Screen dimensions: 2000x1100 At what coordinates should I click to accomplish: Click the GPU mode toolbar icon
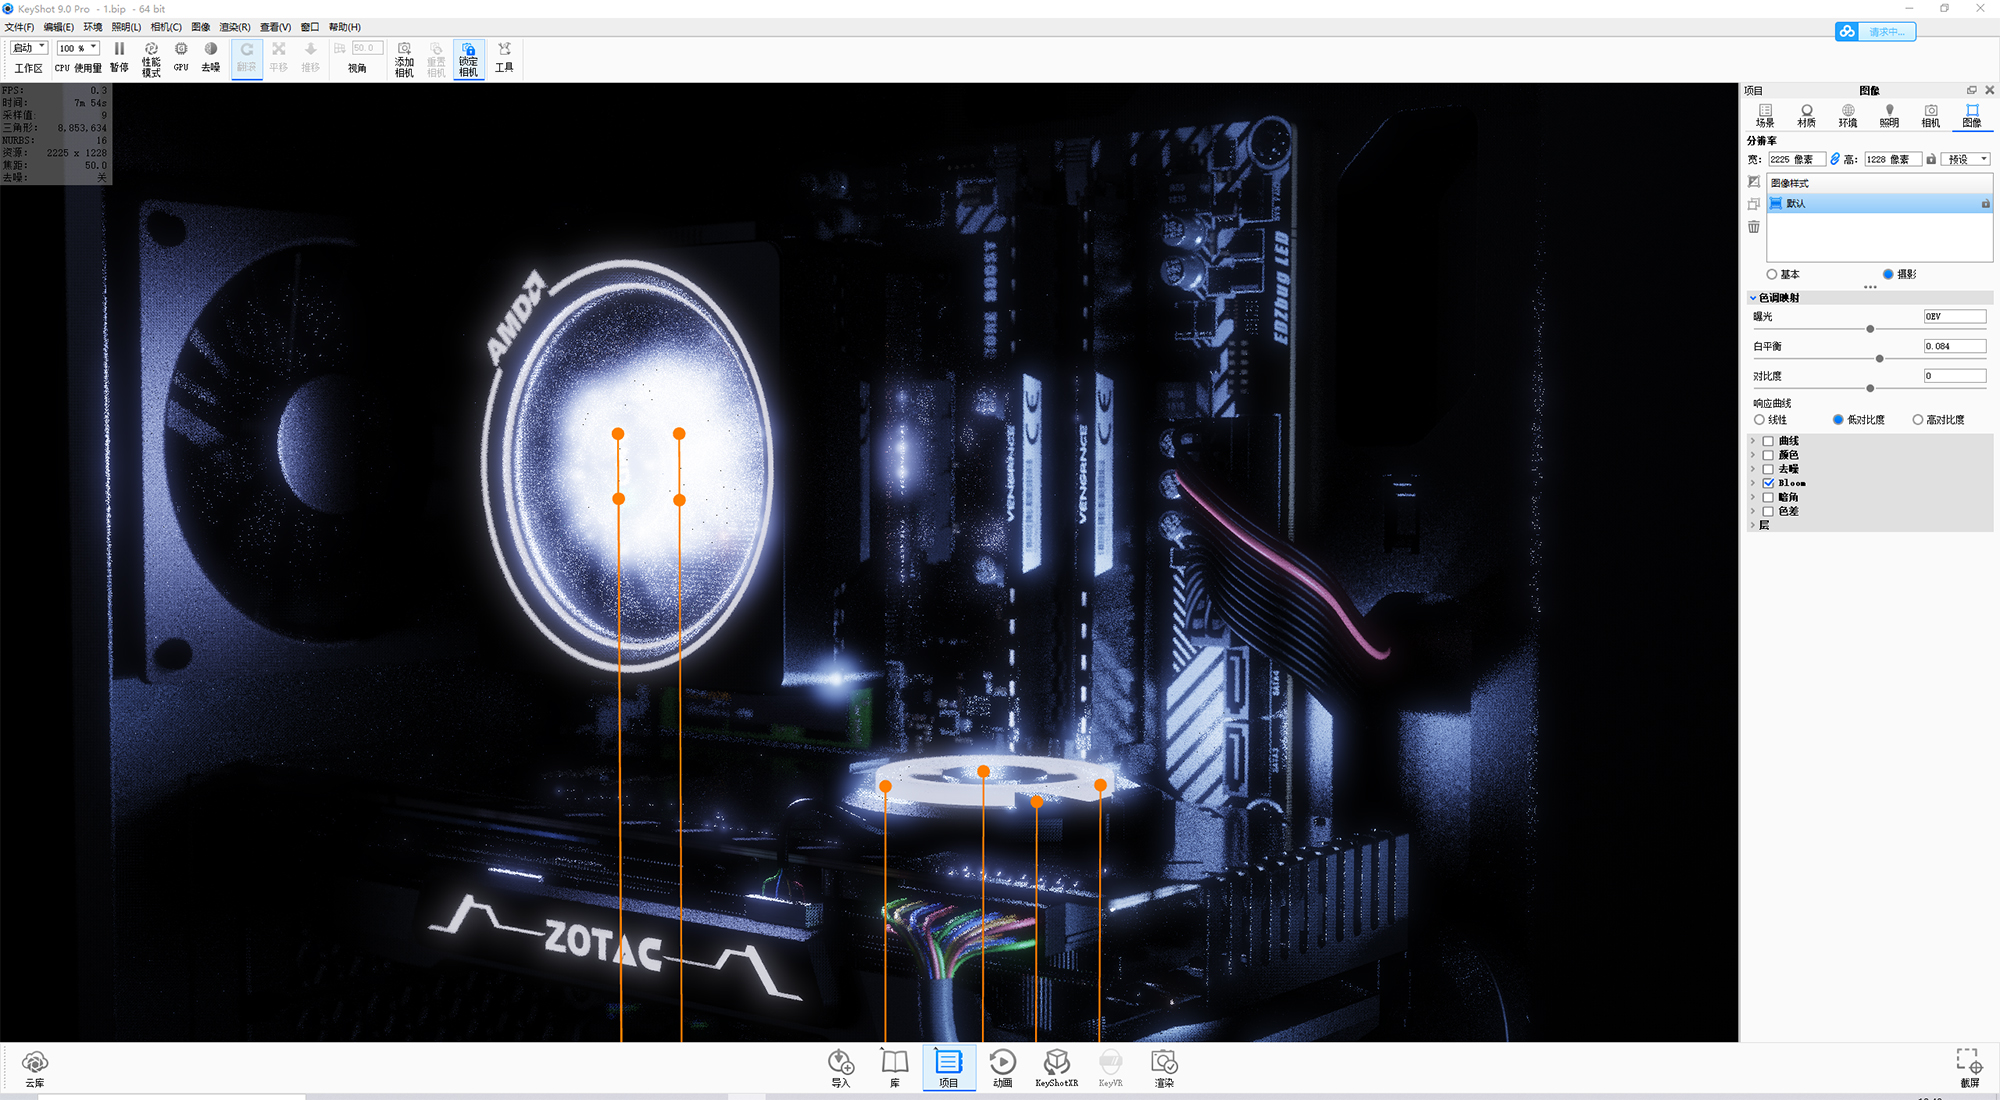180,57
